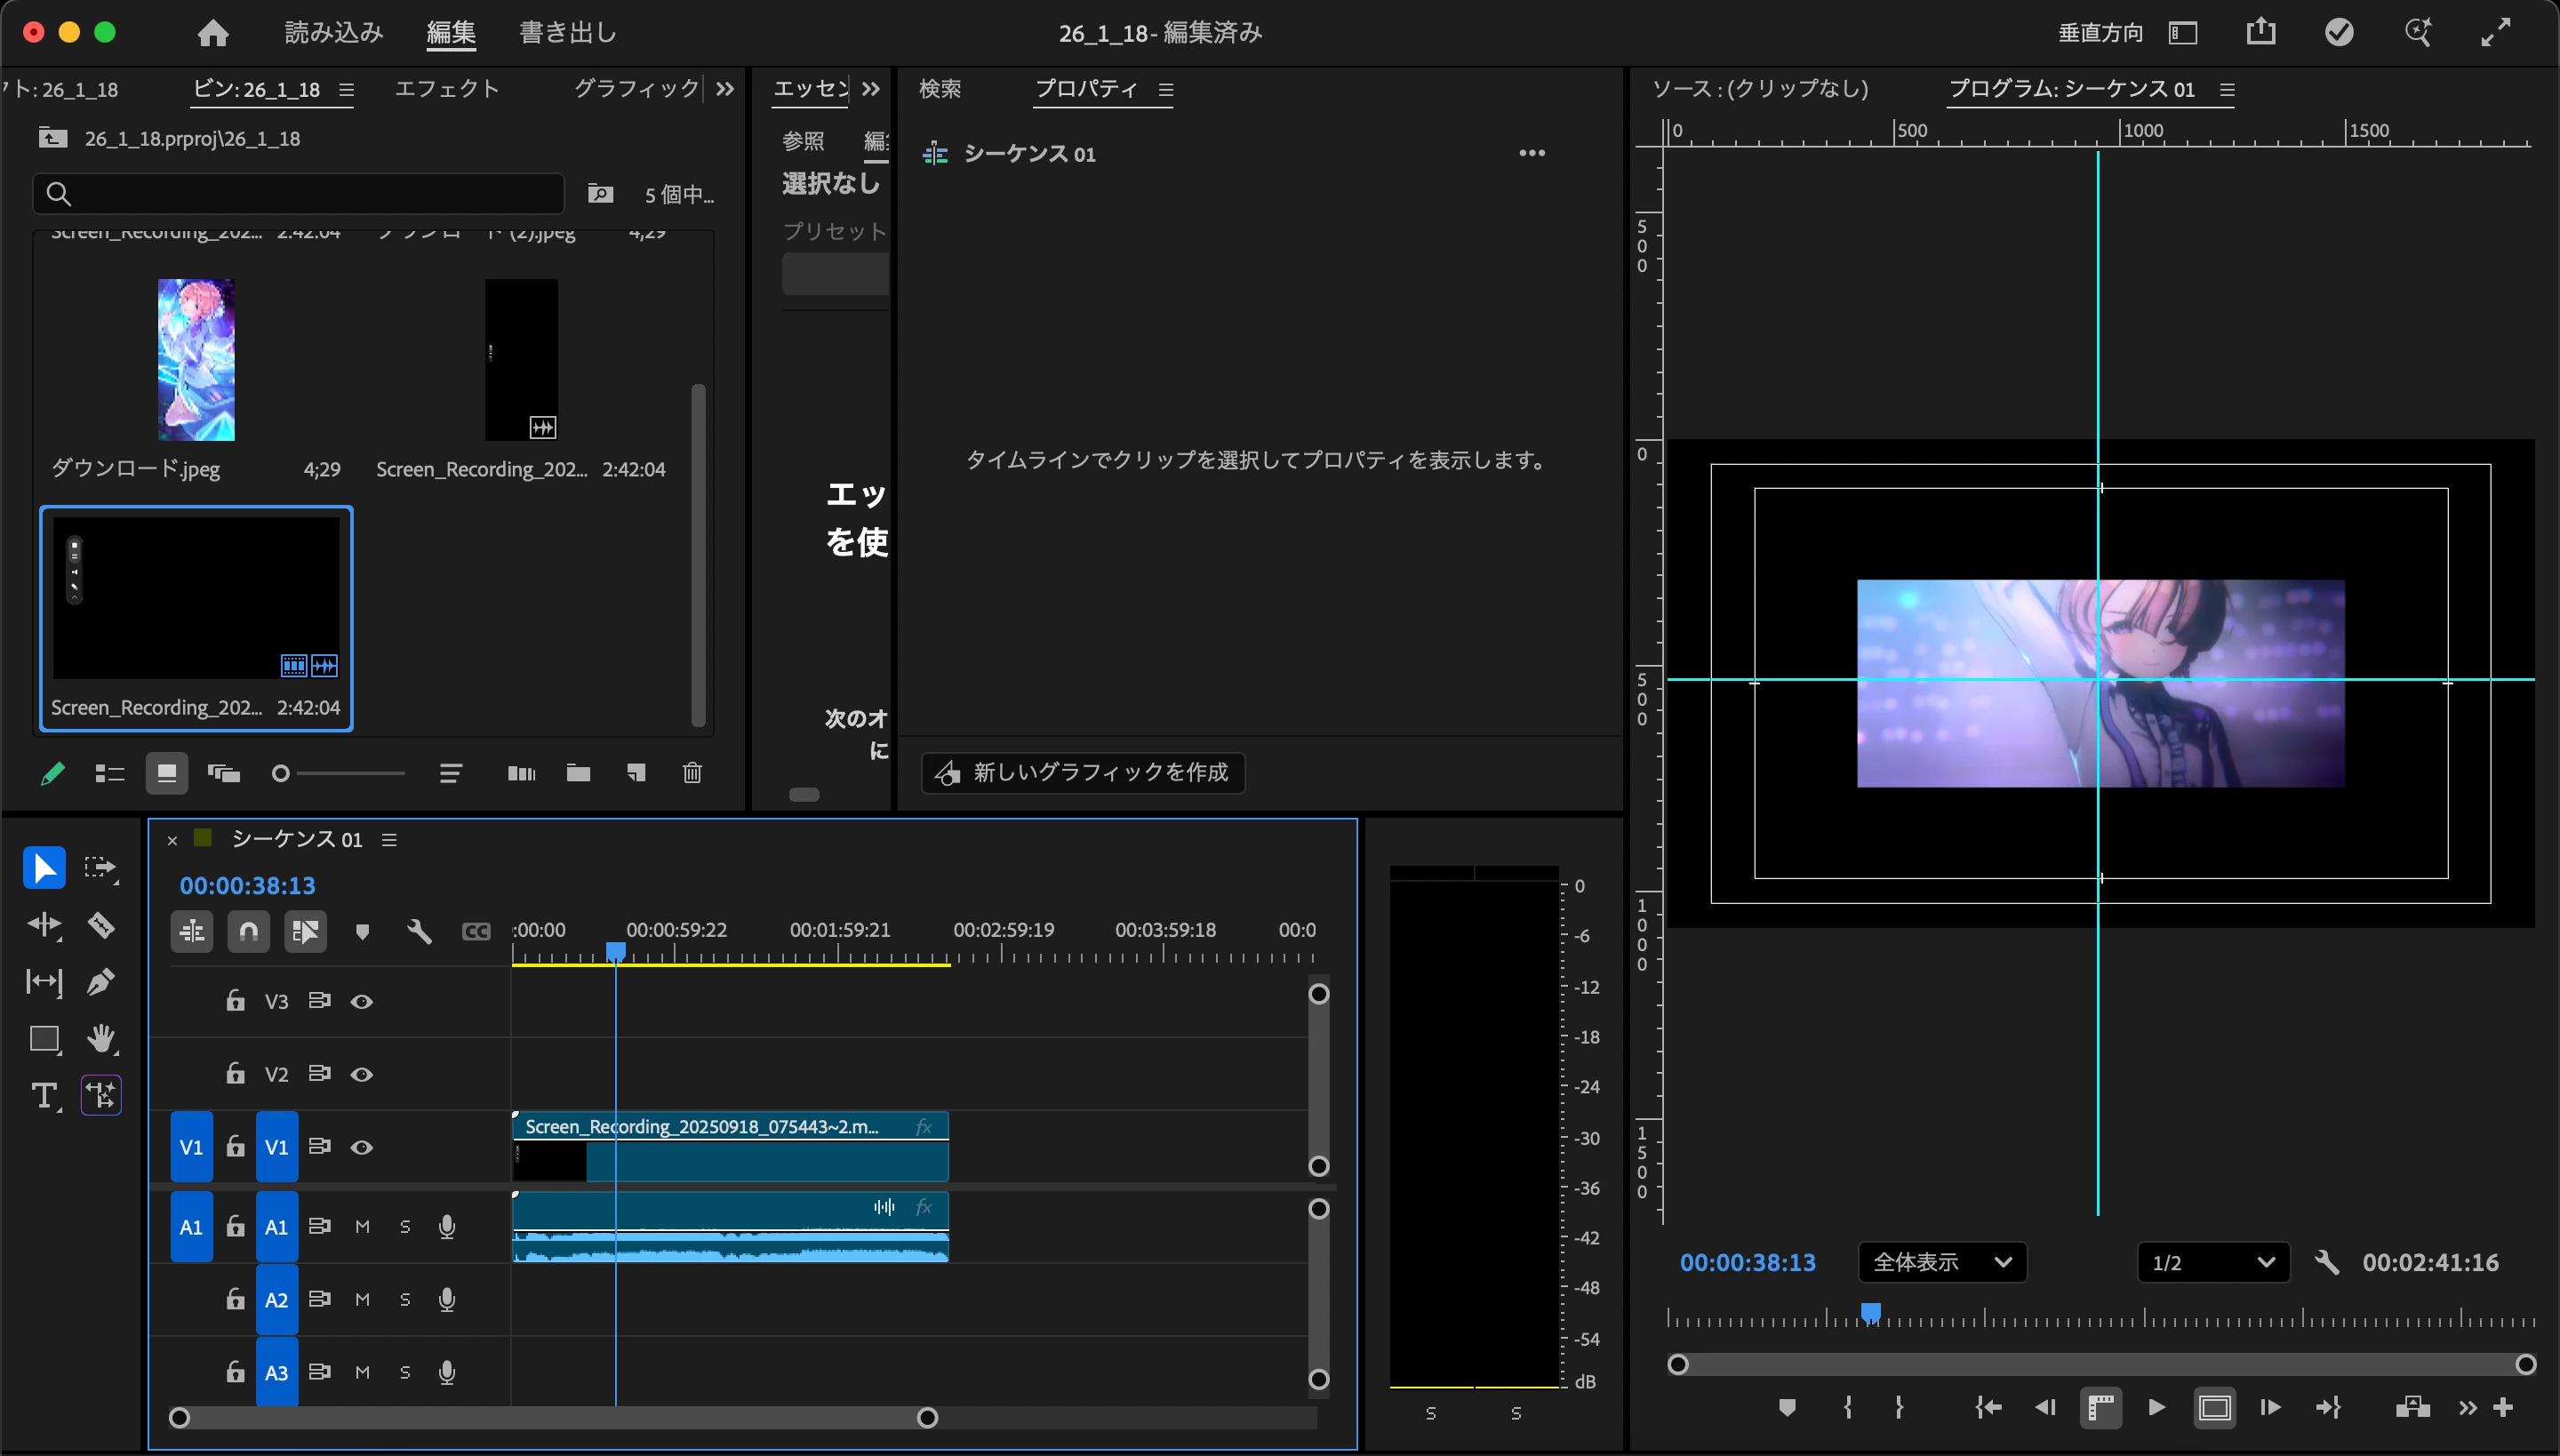Select the Pen tool
The image size is (2560, 1456).
101,982
